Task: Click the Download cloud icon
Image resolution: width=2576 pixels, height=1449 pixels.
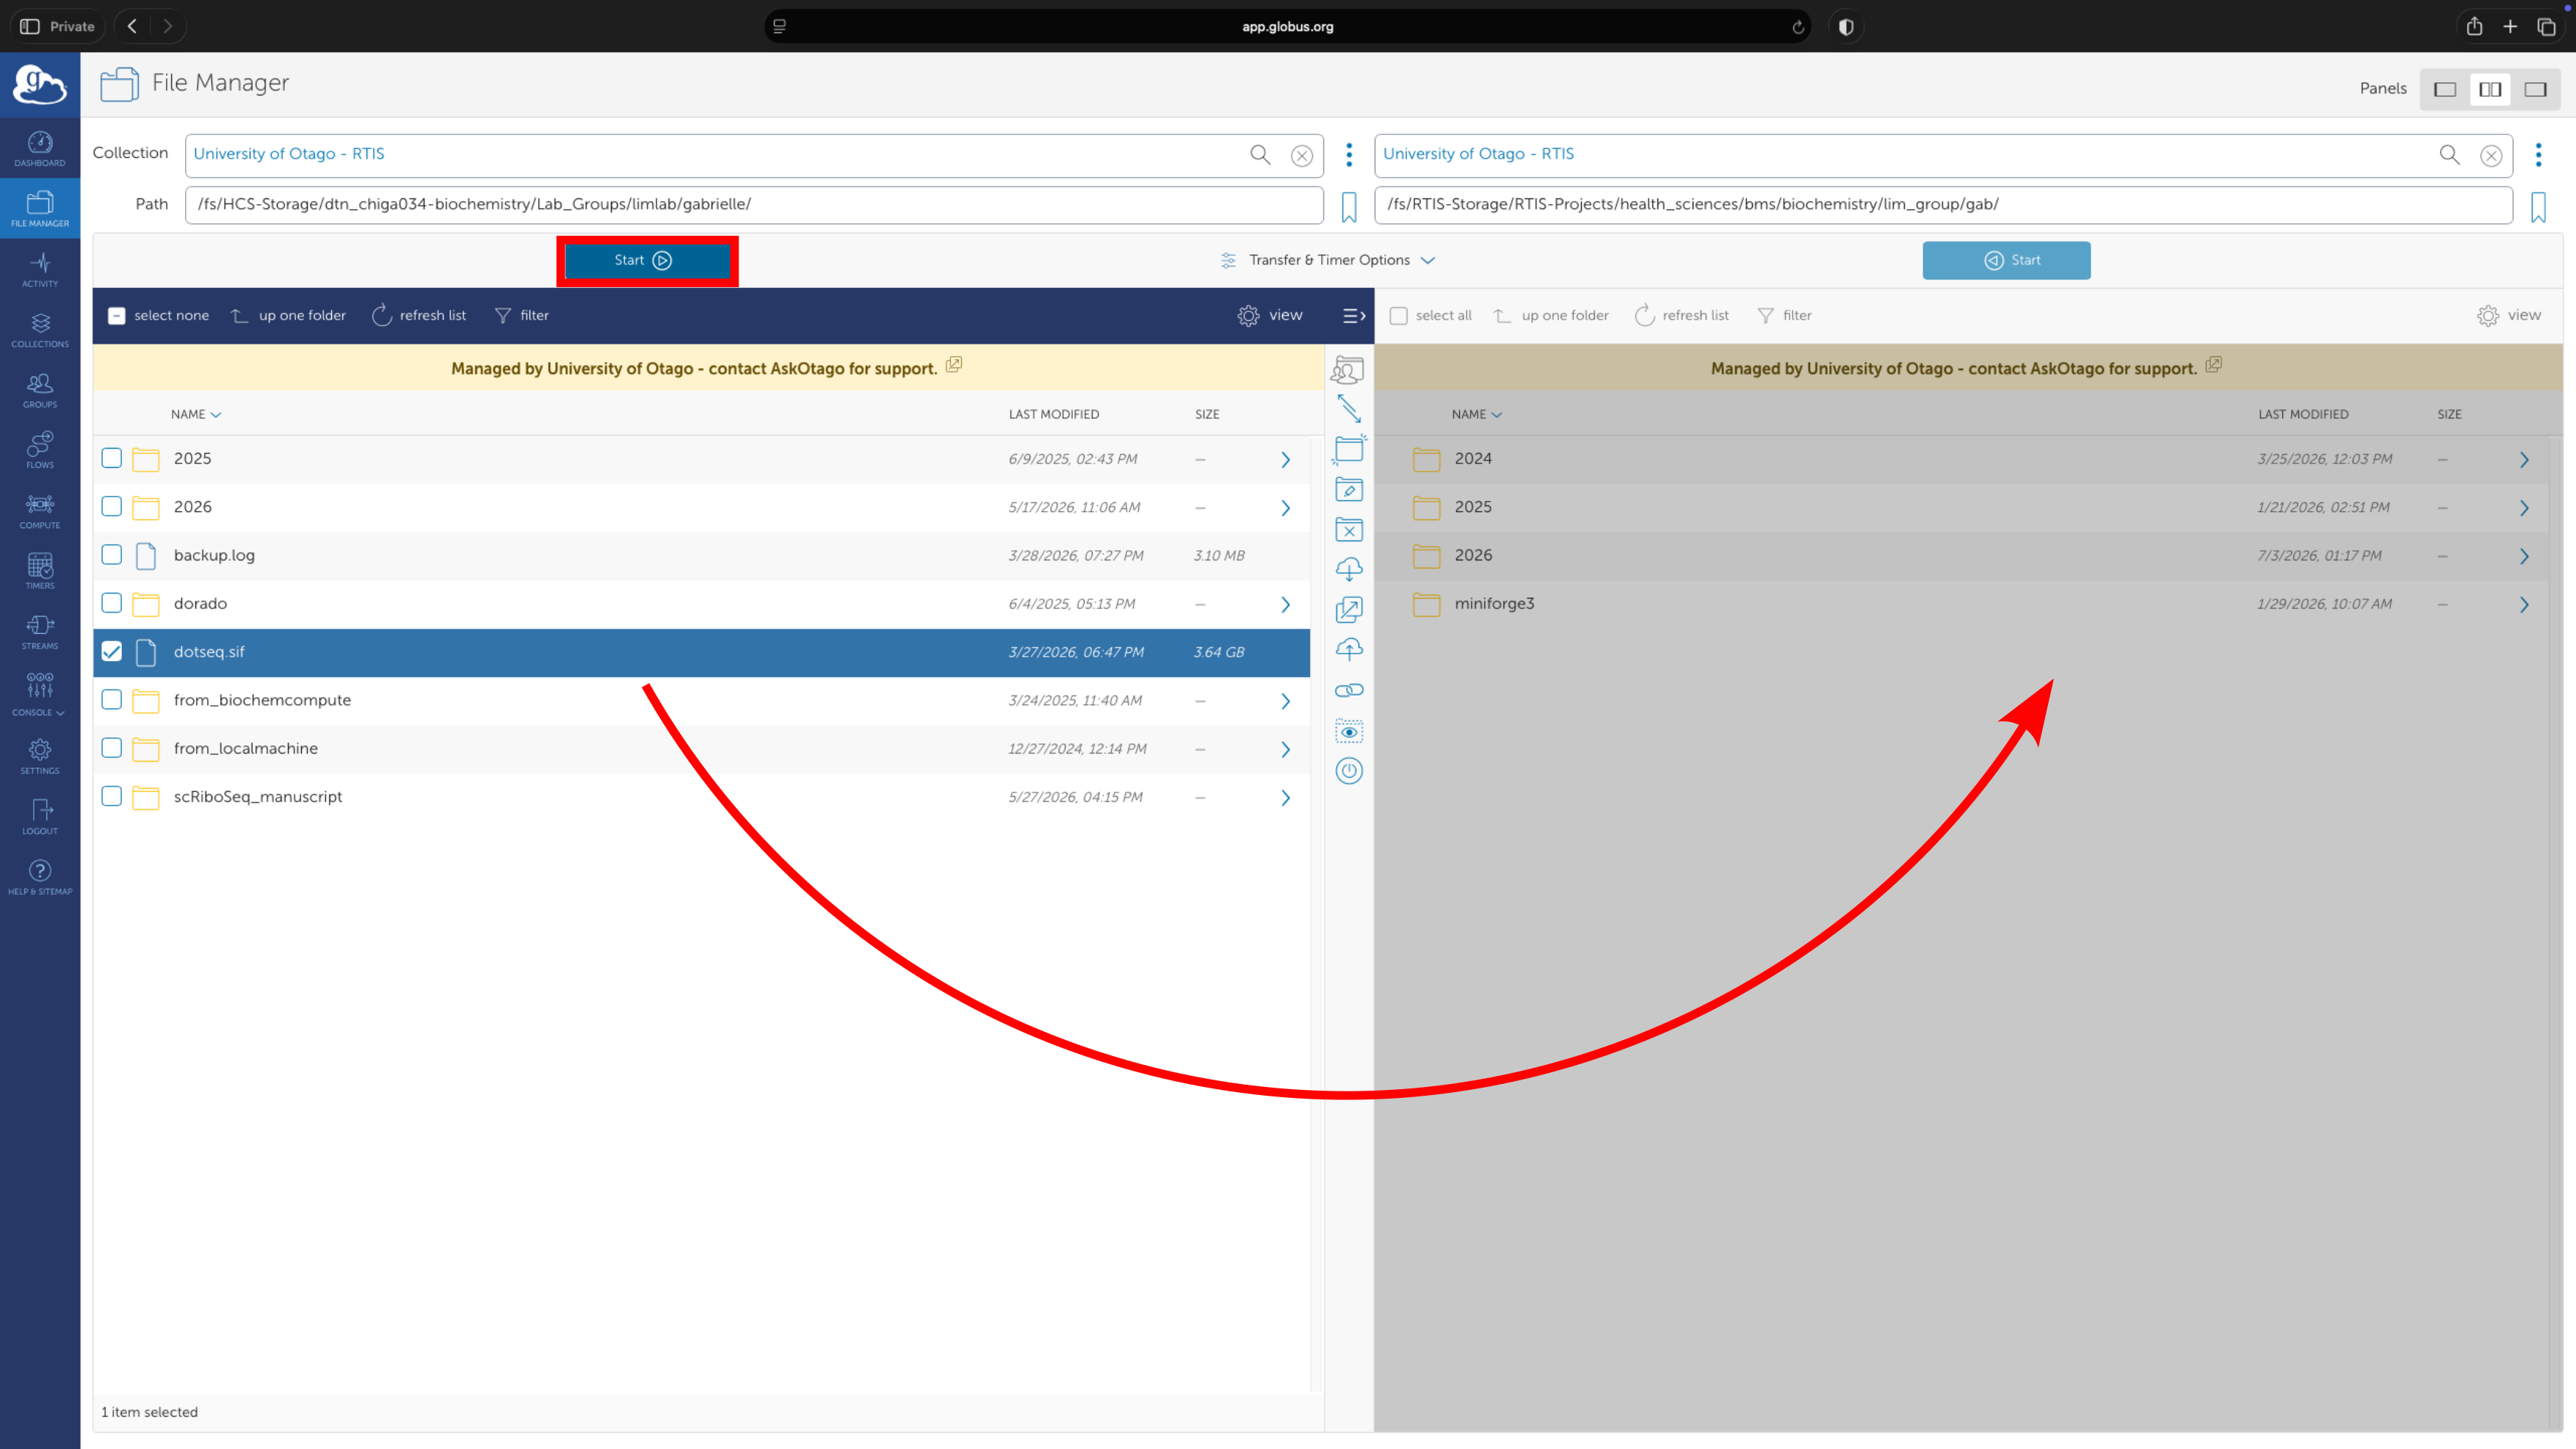Action: click(x=1349, y=570)
